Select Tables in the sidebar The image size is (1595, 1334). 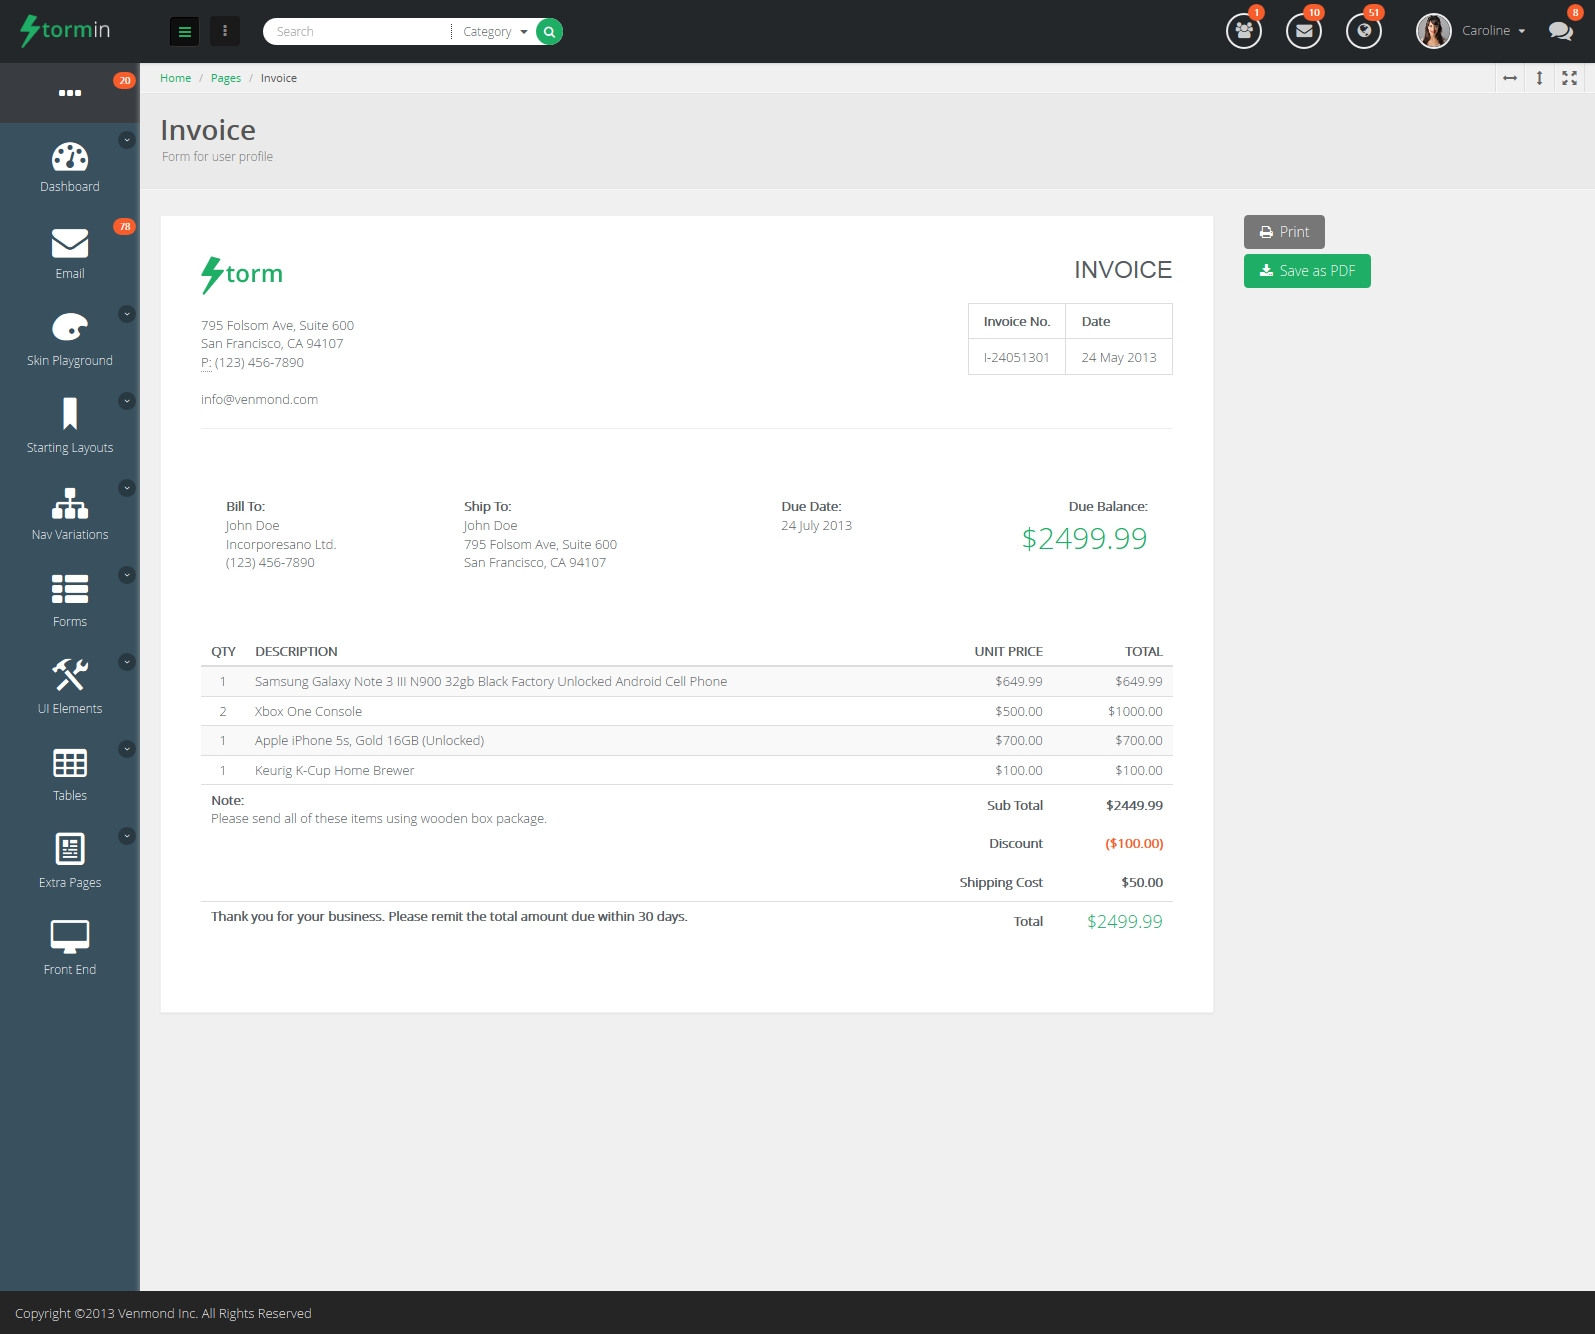pyautogui.click(x=70, y=775)
